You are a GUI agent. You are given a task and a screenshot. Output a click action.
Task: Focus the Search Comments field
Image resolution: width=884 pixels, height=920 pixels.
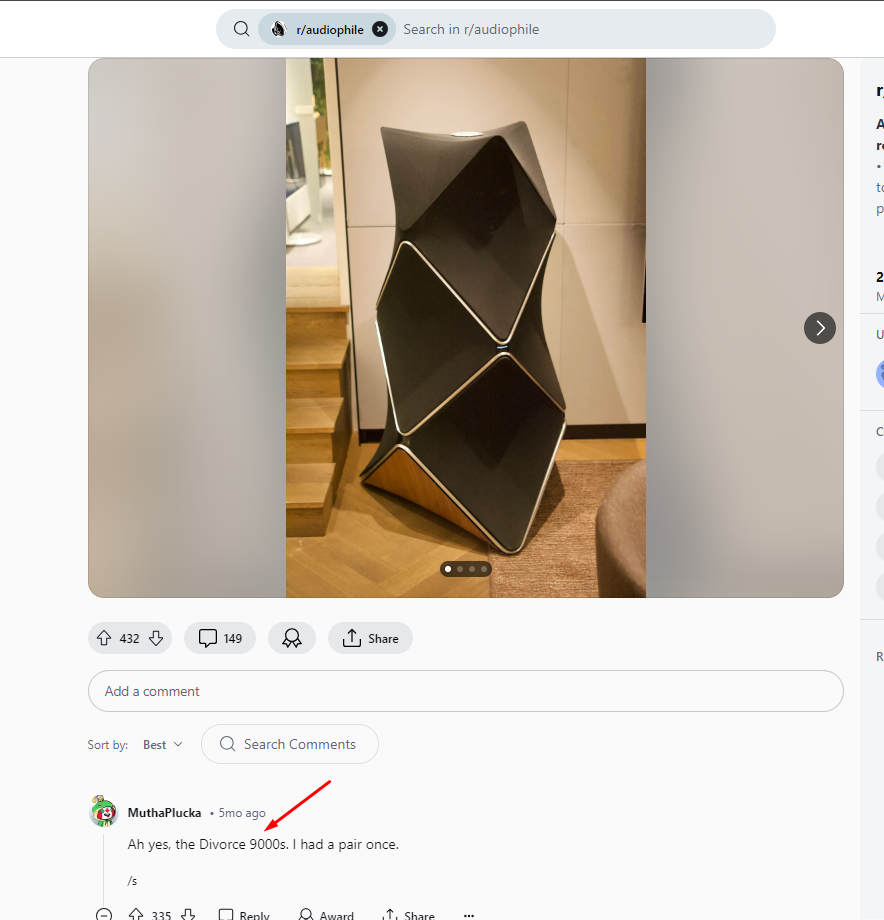pos(290,744)
